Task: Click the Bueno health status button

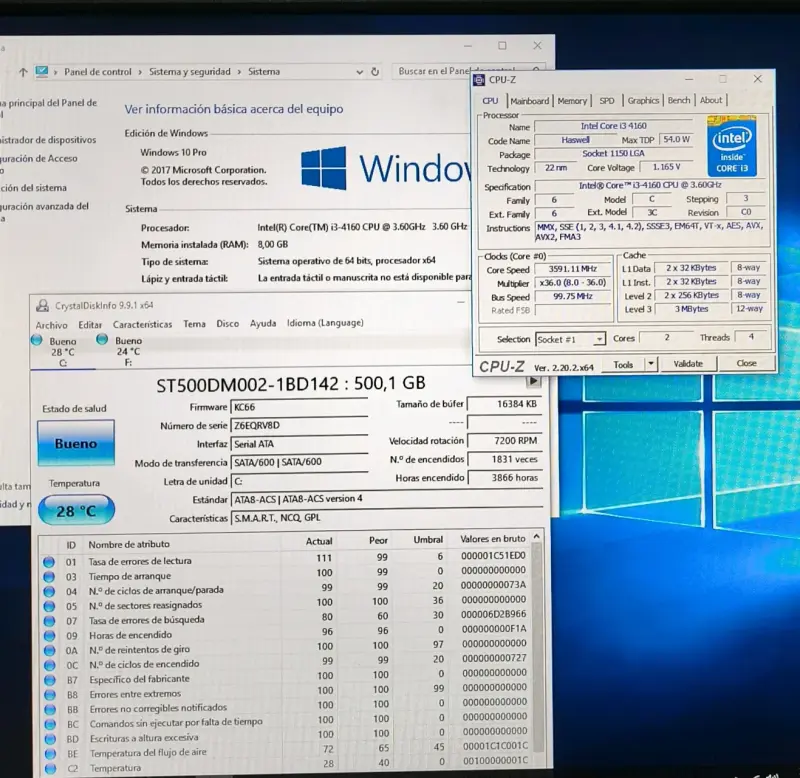Action: [x=76, y=443]
